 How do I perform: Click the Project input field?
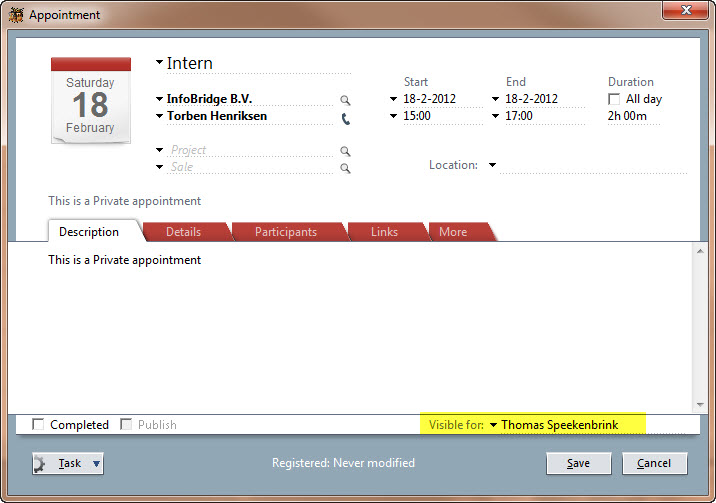pyautogui.click(x=250, y=150)
